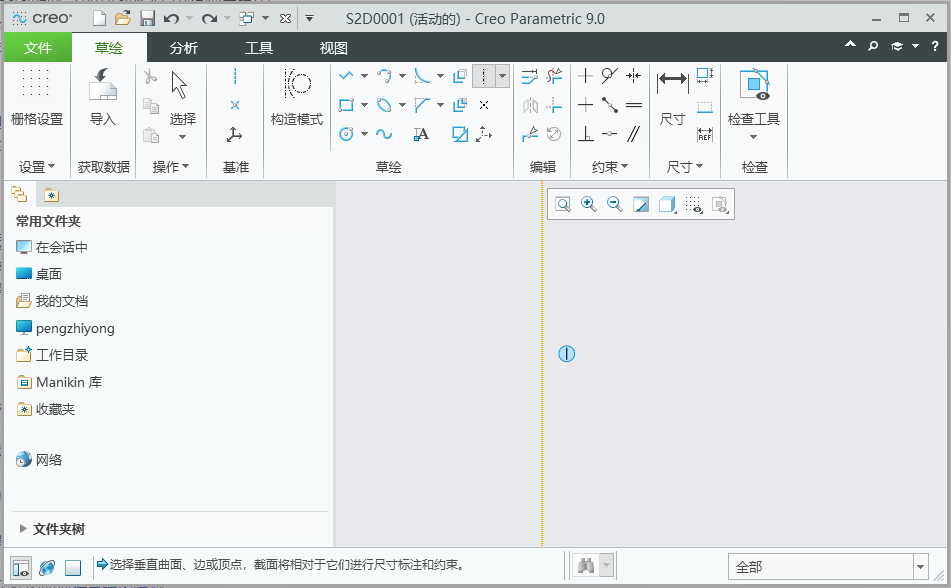Choose the Spline tool in the Sketch group
The width and height of the screenshot is (951, 588).
(386, 133)
